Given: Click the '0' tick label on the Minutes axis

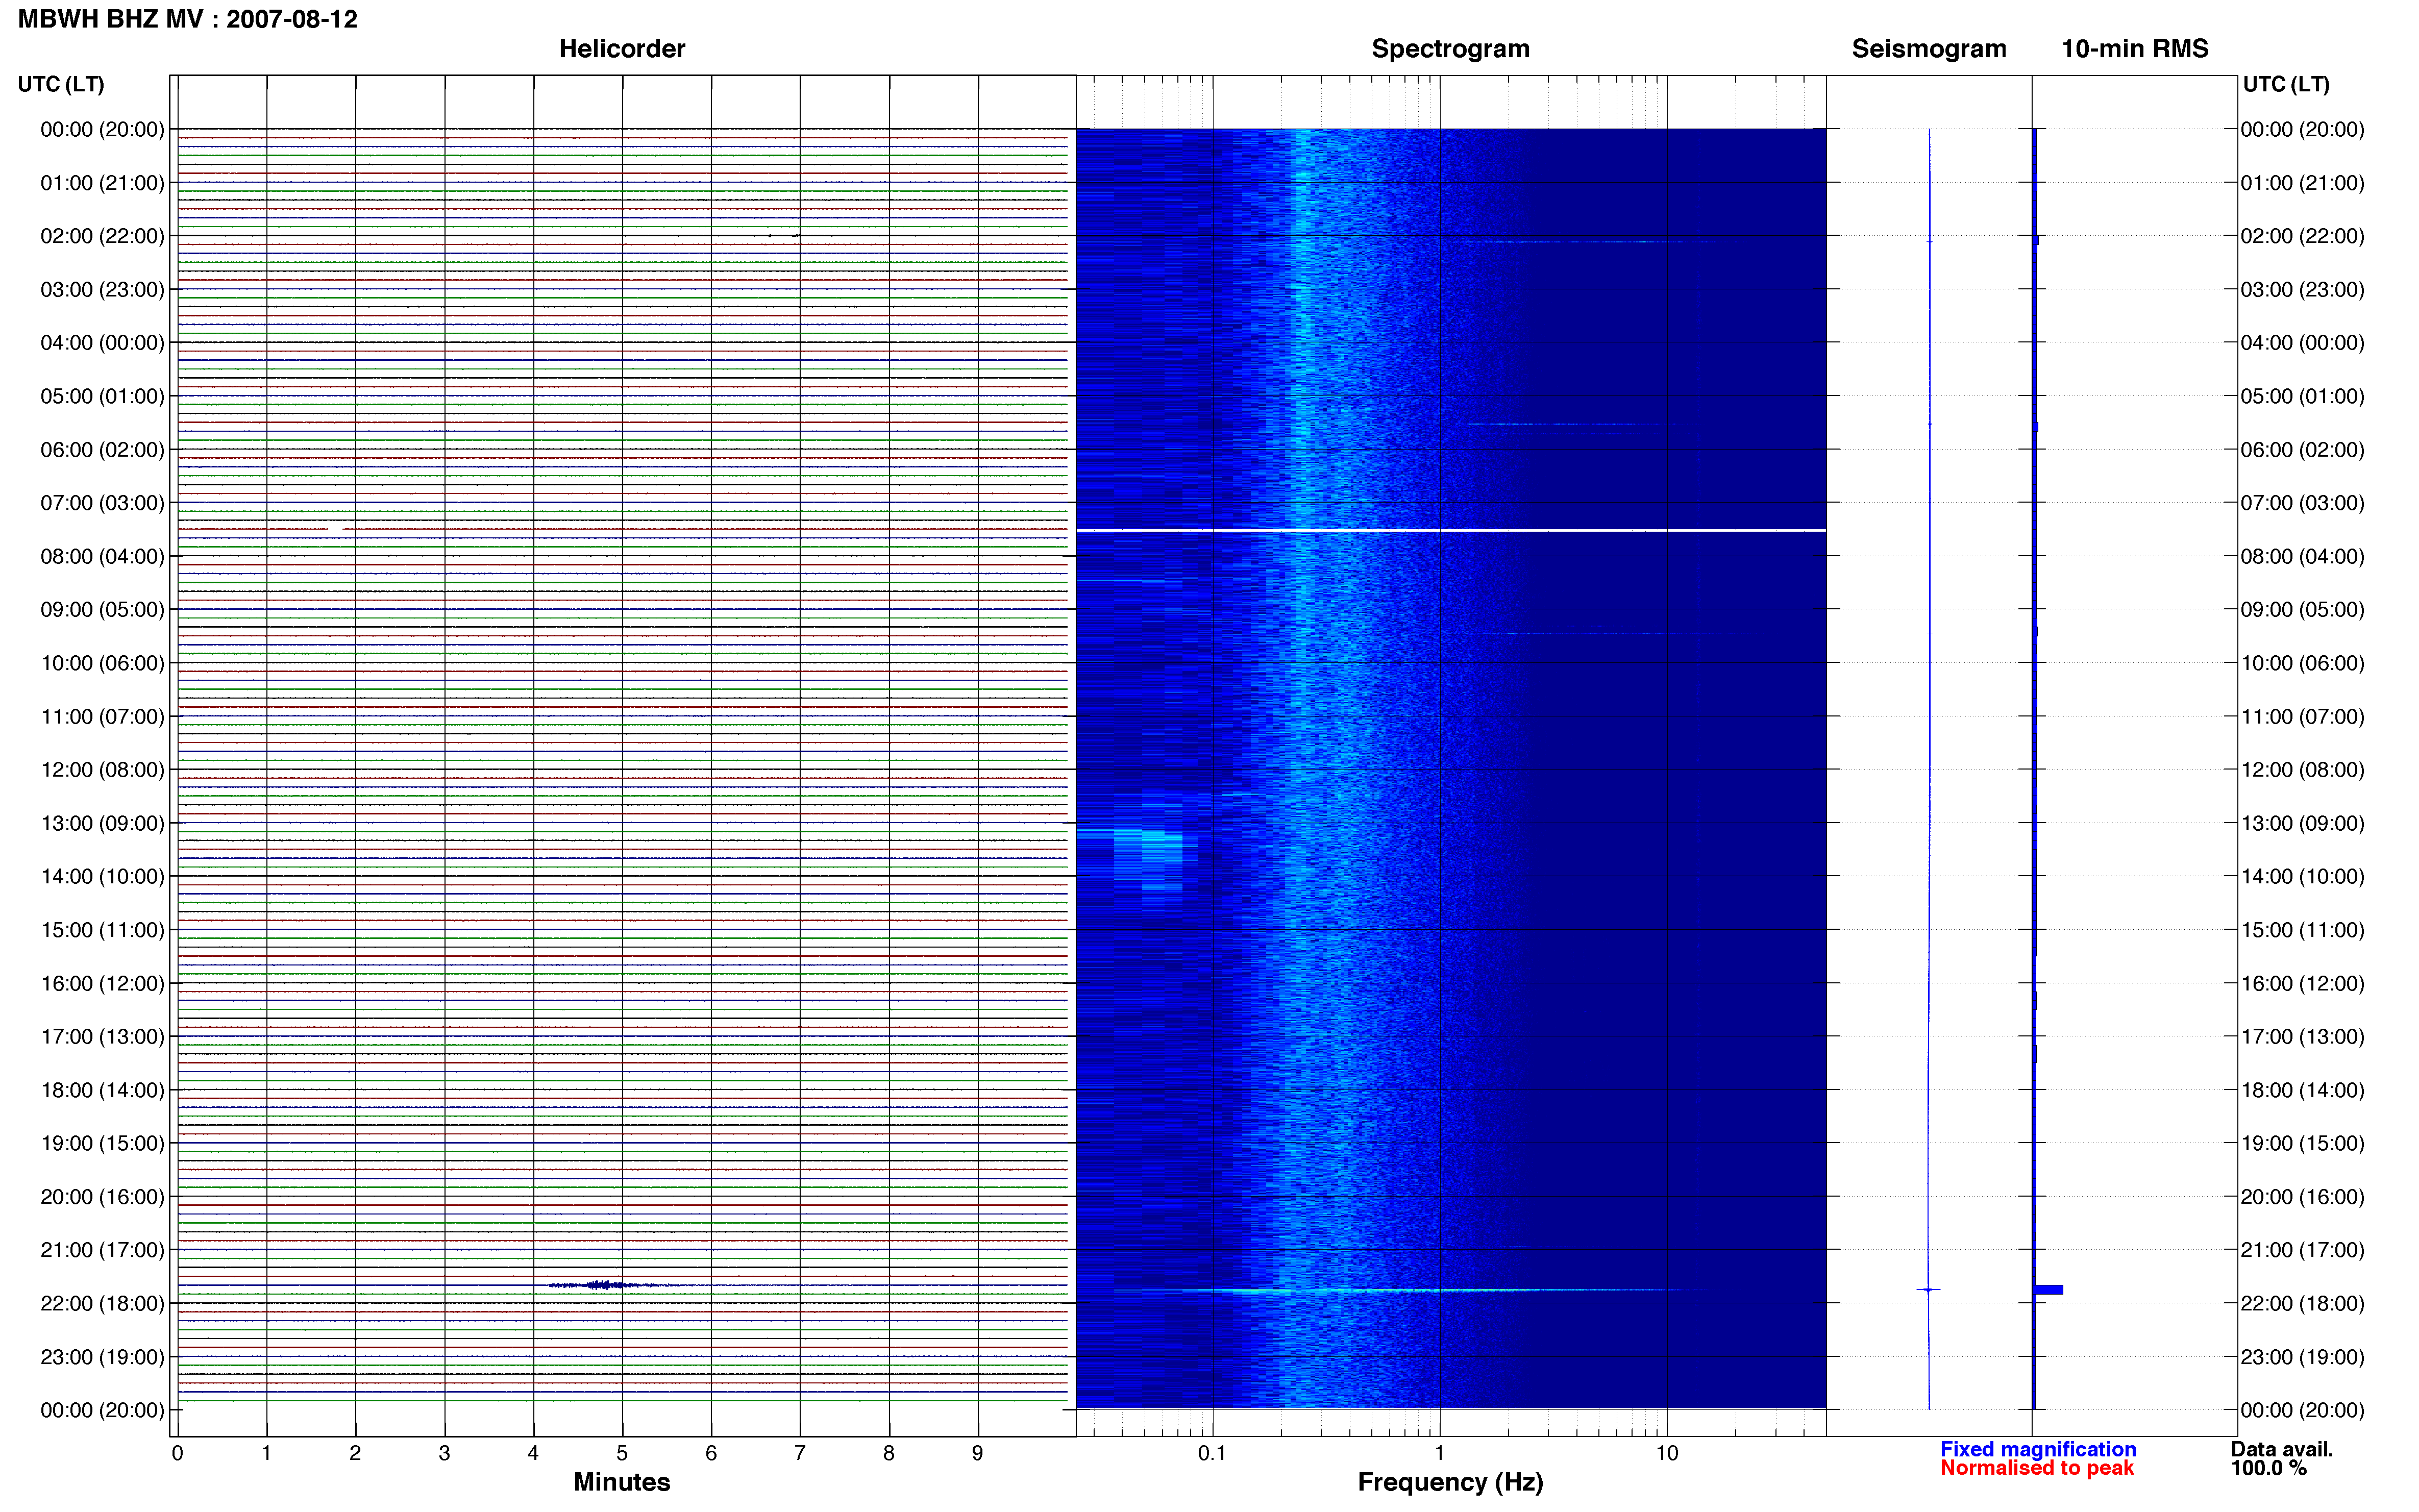Looking at the screenshot, I should (177, 1453).
